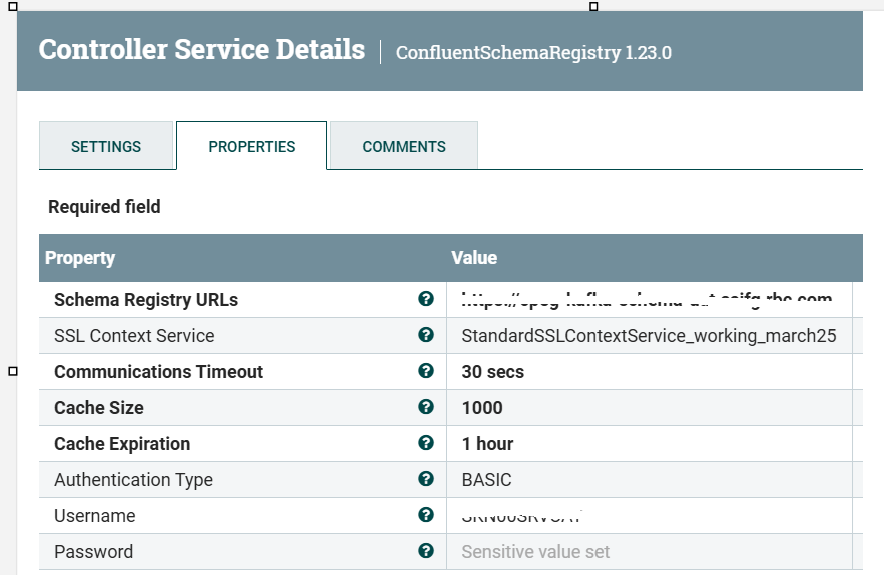This screenshot has width=884, height=575.
Task: Show Communications Timeout help tooltip icon
Action: coord(426,371)
